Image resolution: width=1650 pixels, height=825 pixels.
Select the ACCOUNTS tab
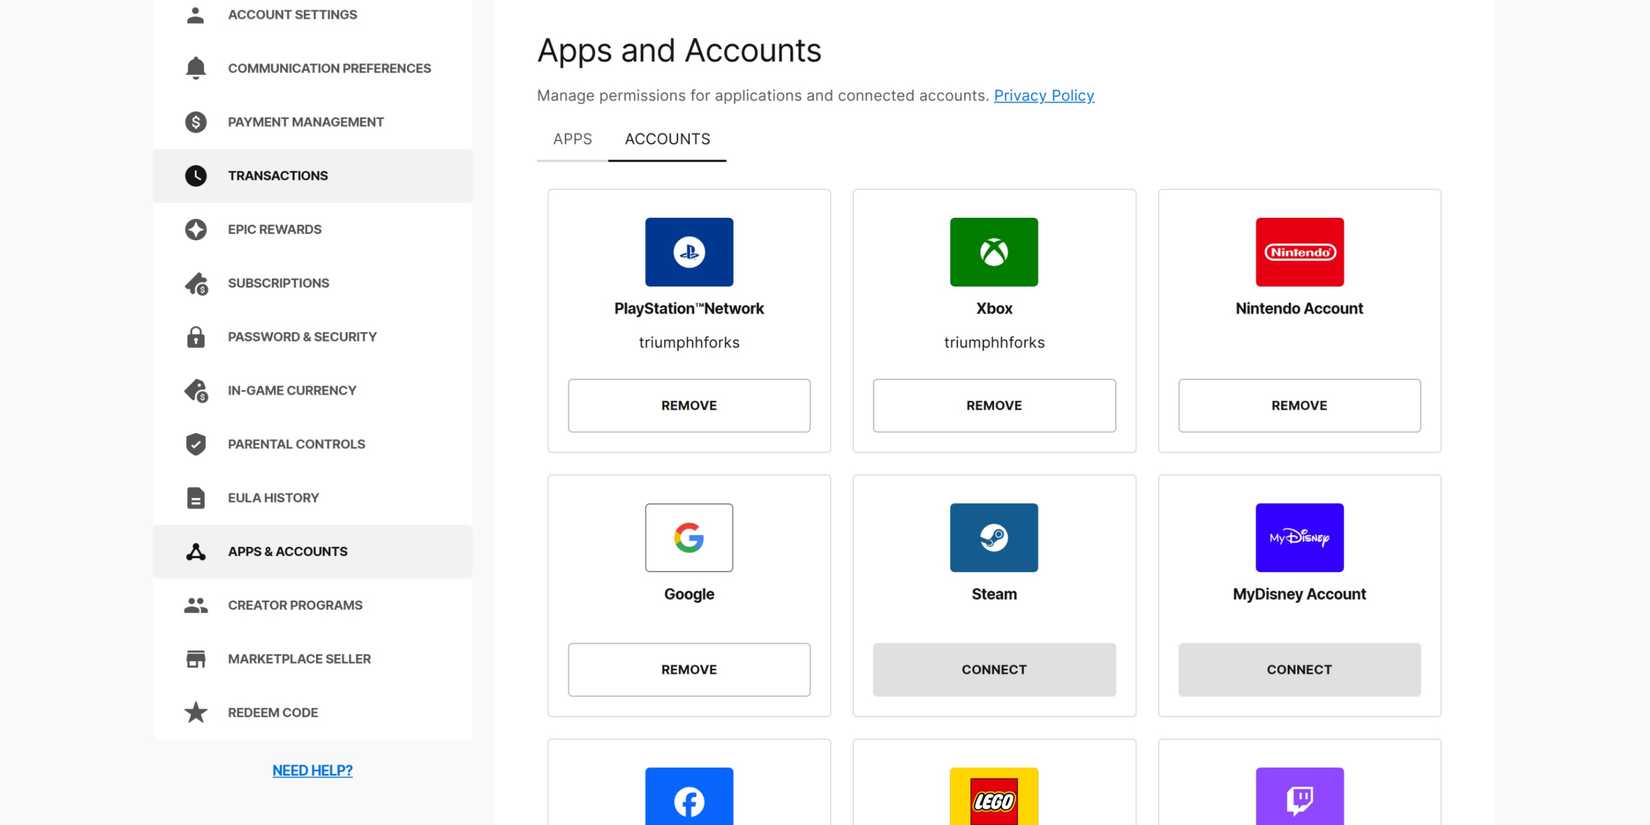tap(667, 139)
